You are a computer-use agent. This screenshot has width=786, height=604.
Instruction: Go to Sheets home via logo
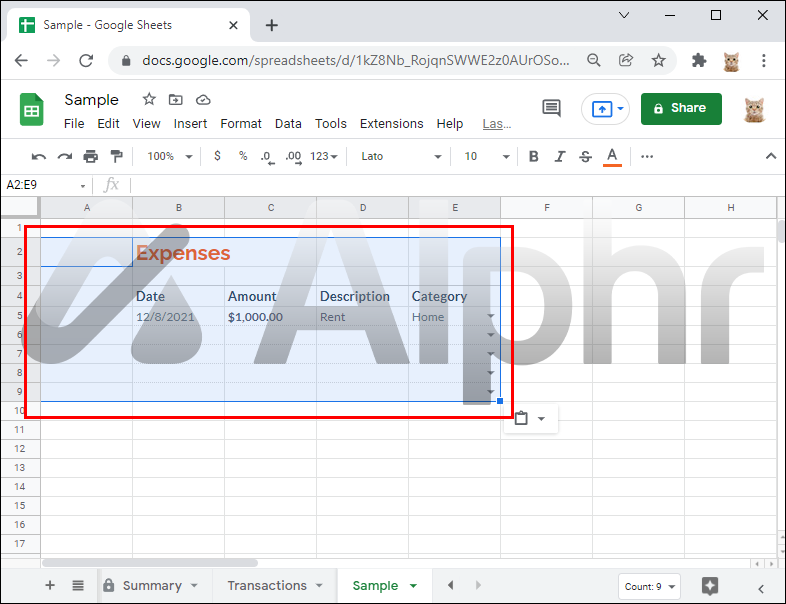[x=32, y=109]
